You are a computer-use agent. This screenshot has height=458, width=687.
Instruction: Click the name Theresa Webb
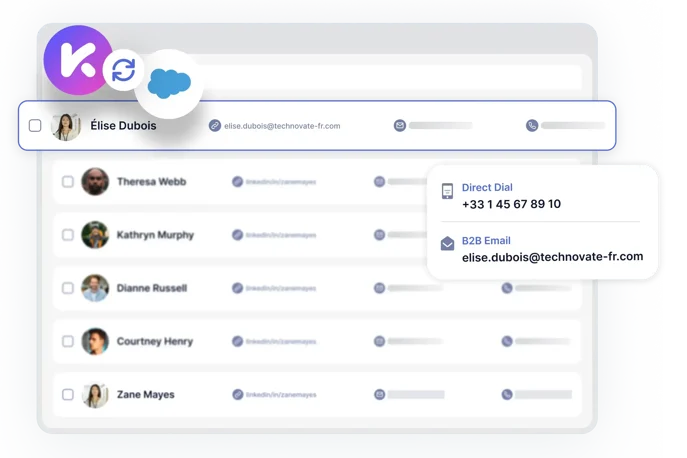pyautogui.click(x=152, y=181)
